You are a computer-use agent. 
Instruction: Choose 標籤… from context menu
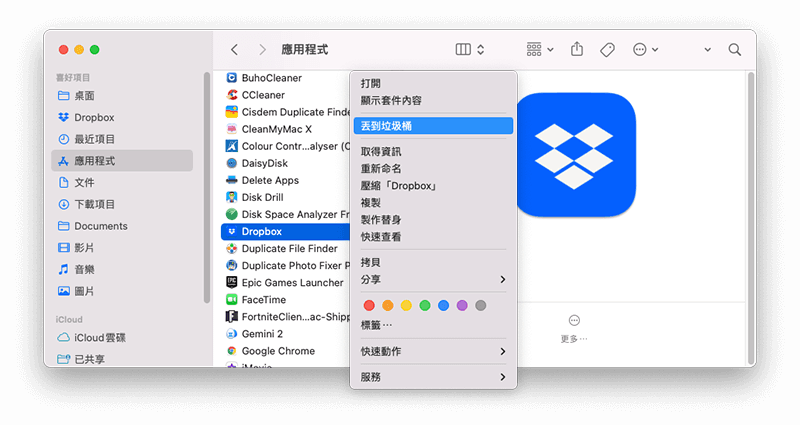[x=433, y=325]
